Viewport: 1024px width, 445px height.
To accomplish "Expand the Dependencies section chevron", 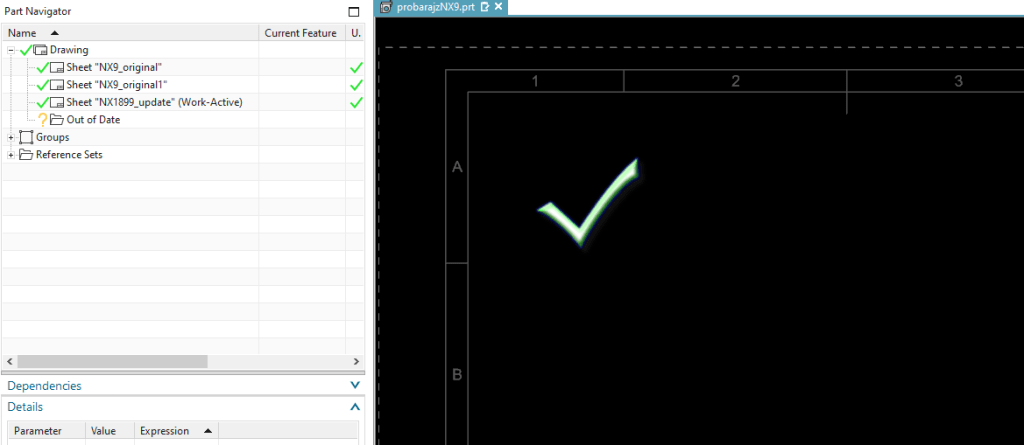I will click(x=355, y=386).
